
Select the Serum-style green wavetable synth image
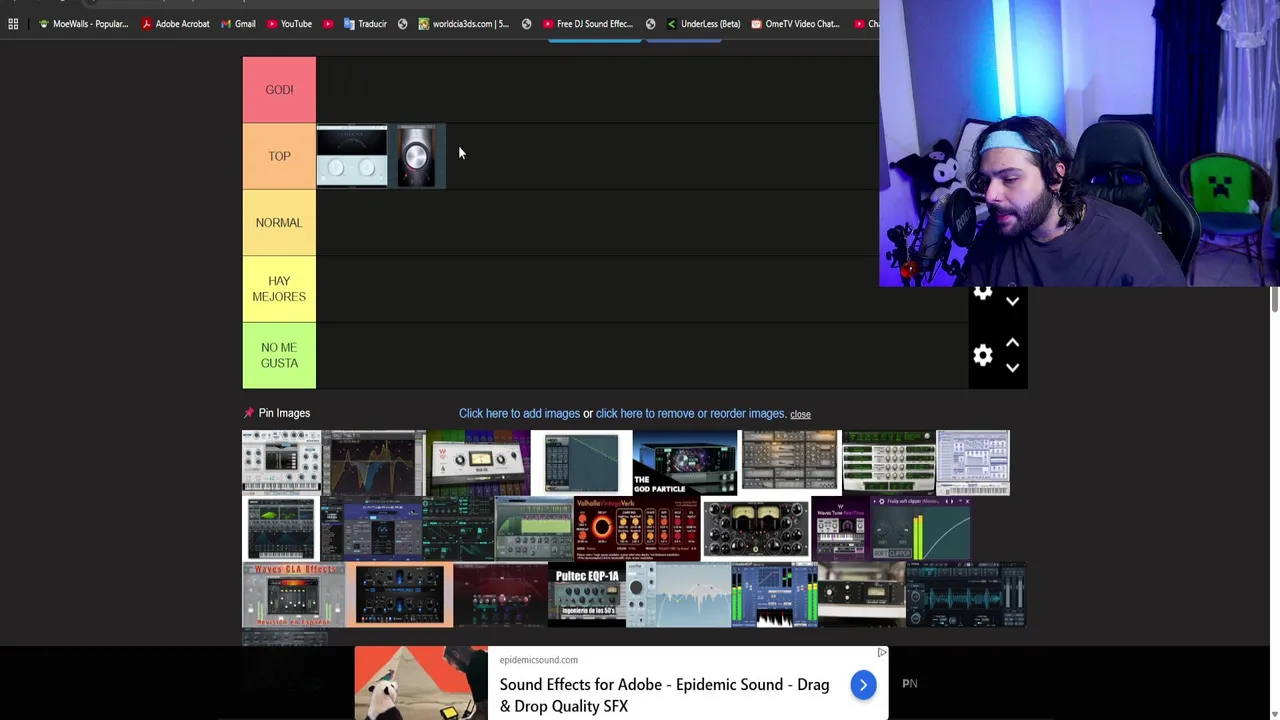coord(281,529)
